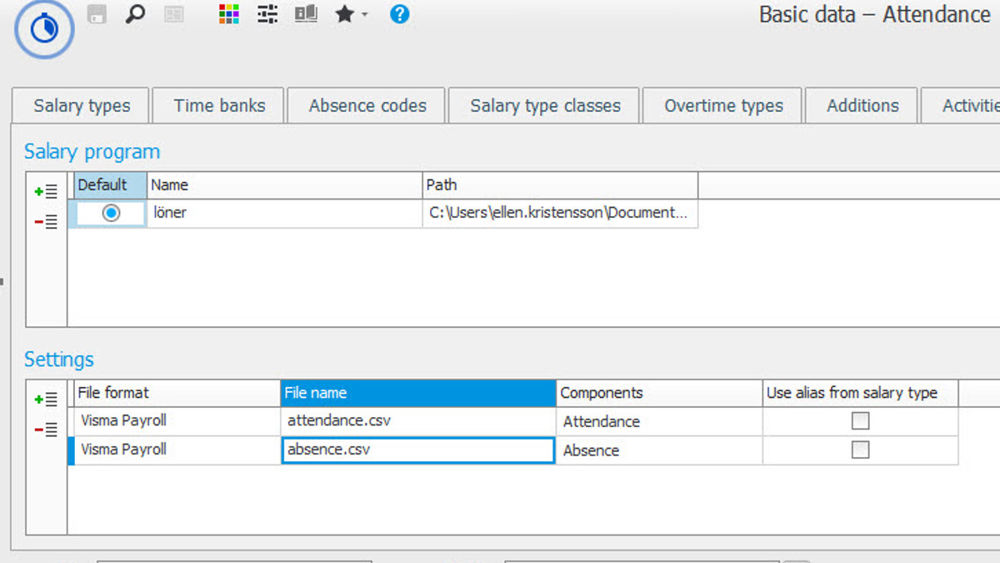
Task: Enable alias checkbox for attendance.csv row
Action: coord(860,421)
